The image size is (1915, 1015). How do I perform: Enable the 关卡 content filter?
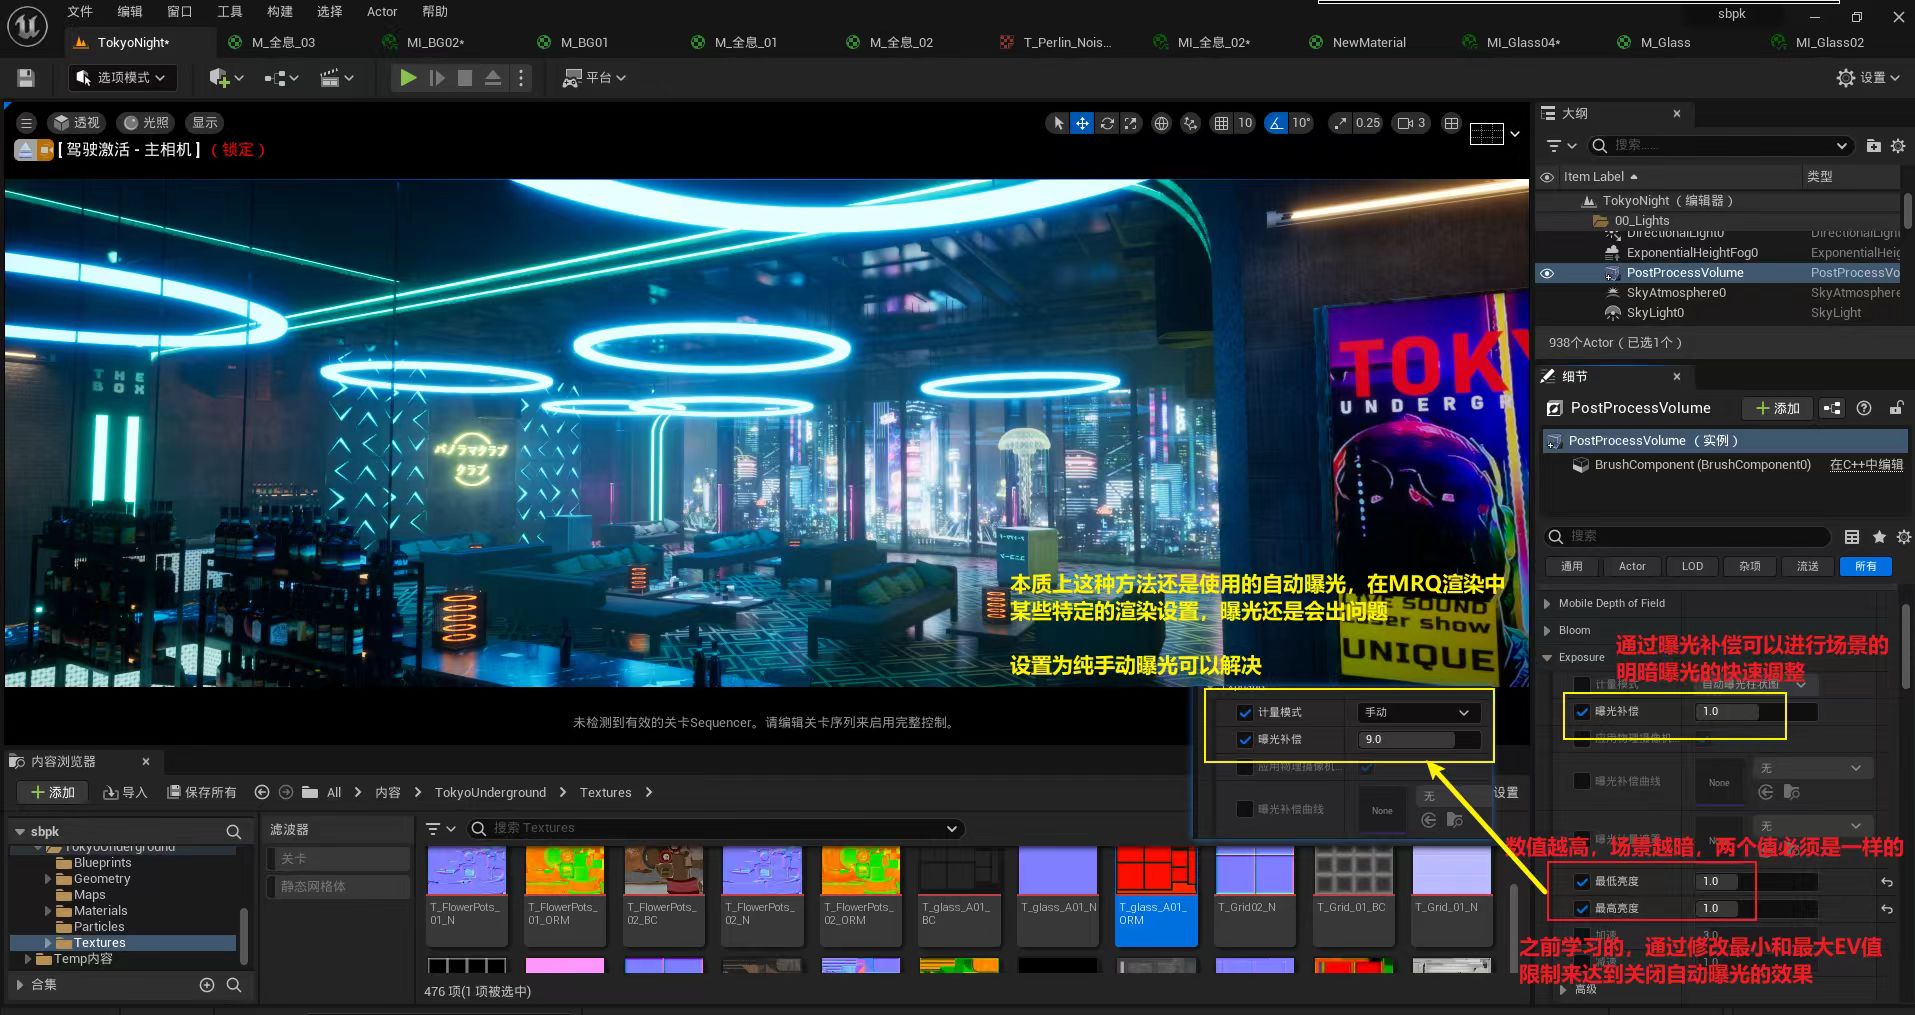(338, 859)
